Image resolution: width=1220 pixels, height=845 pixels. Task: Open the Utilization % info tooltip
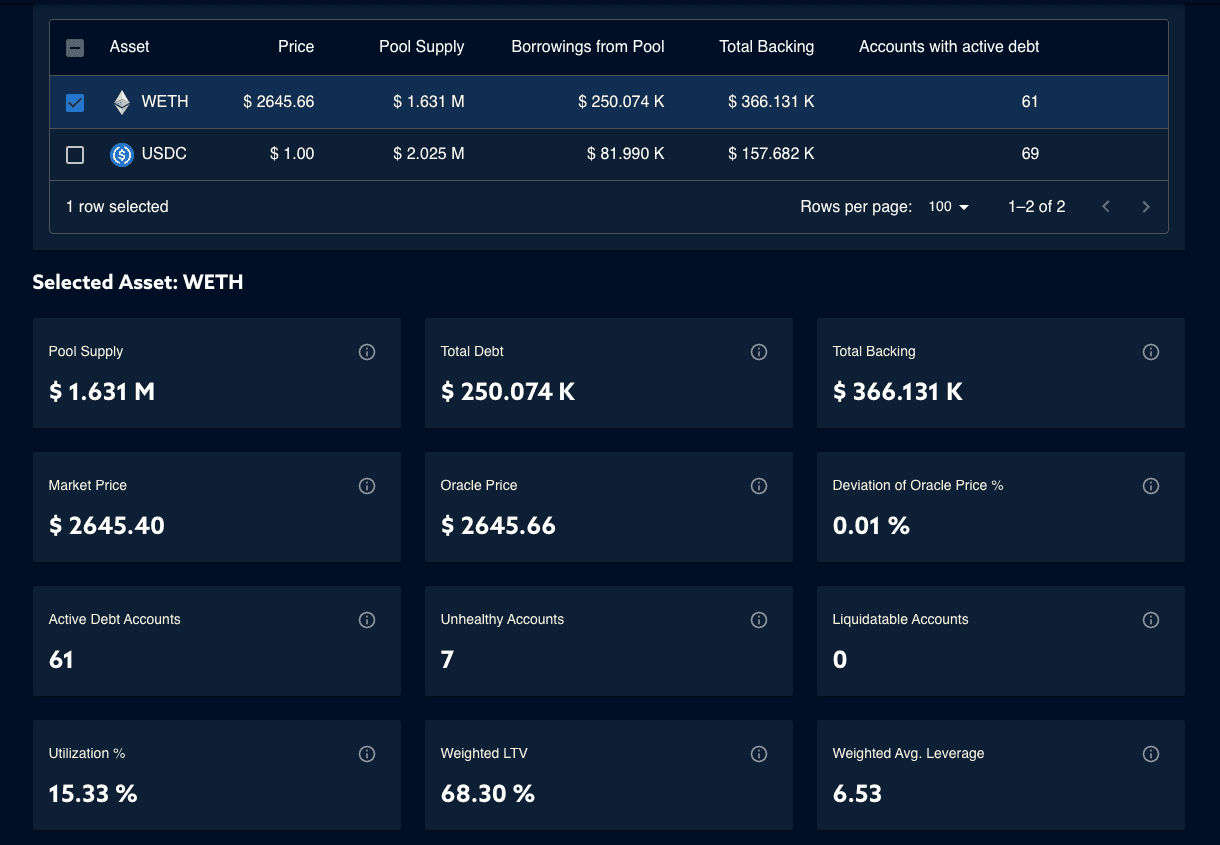coord(367,754)
